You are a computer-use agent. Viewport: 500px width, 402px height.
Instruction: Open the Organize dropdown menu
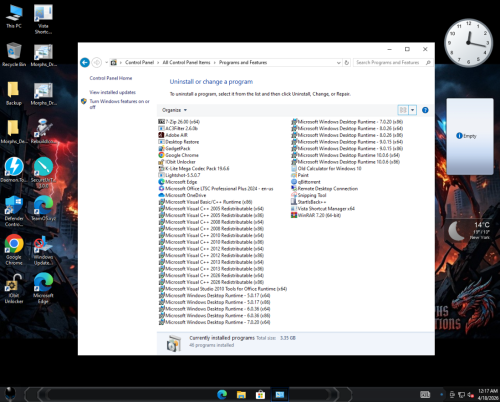(x=174, y=110)
